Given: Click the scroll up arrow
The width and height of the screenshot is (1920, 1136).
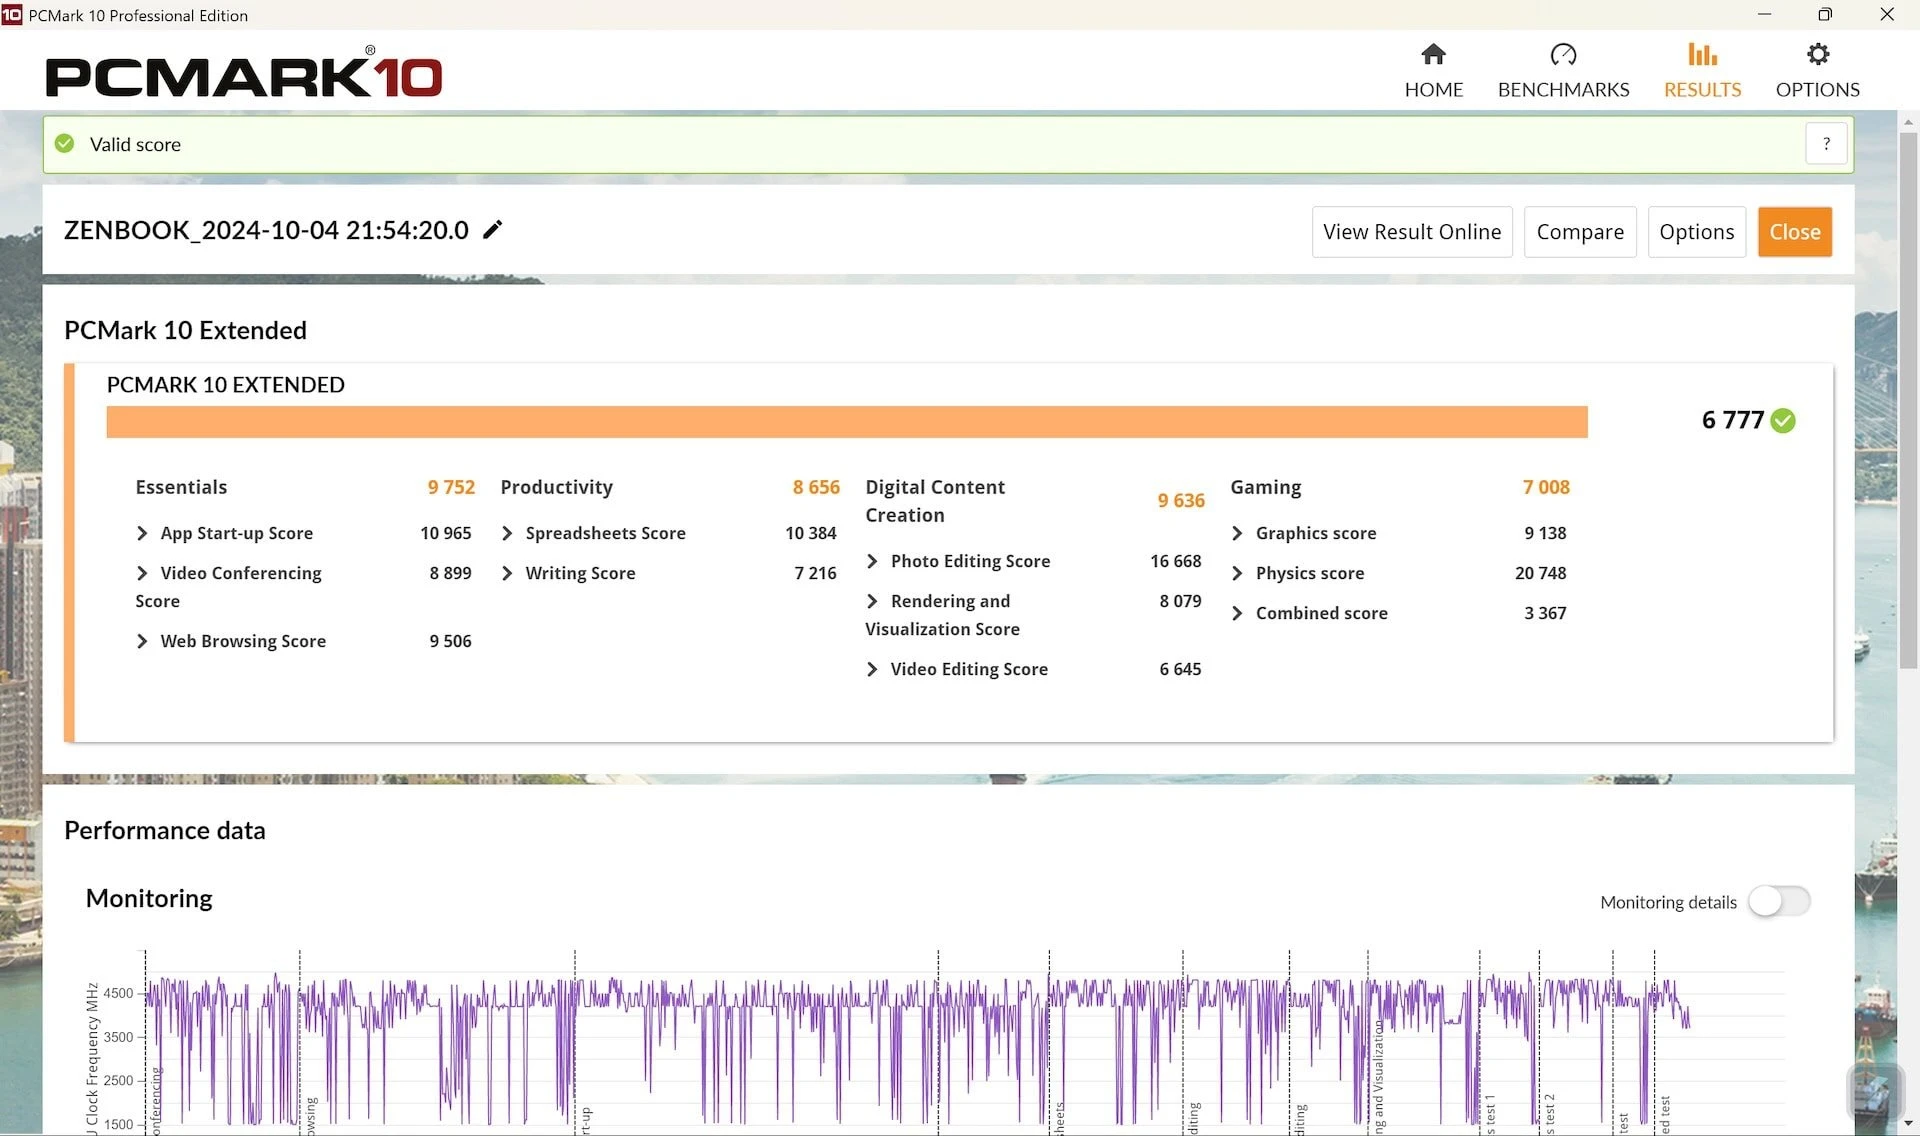Looking at the screenshot, I should pos(1908,121).
